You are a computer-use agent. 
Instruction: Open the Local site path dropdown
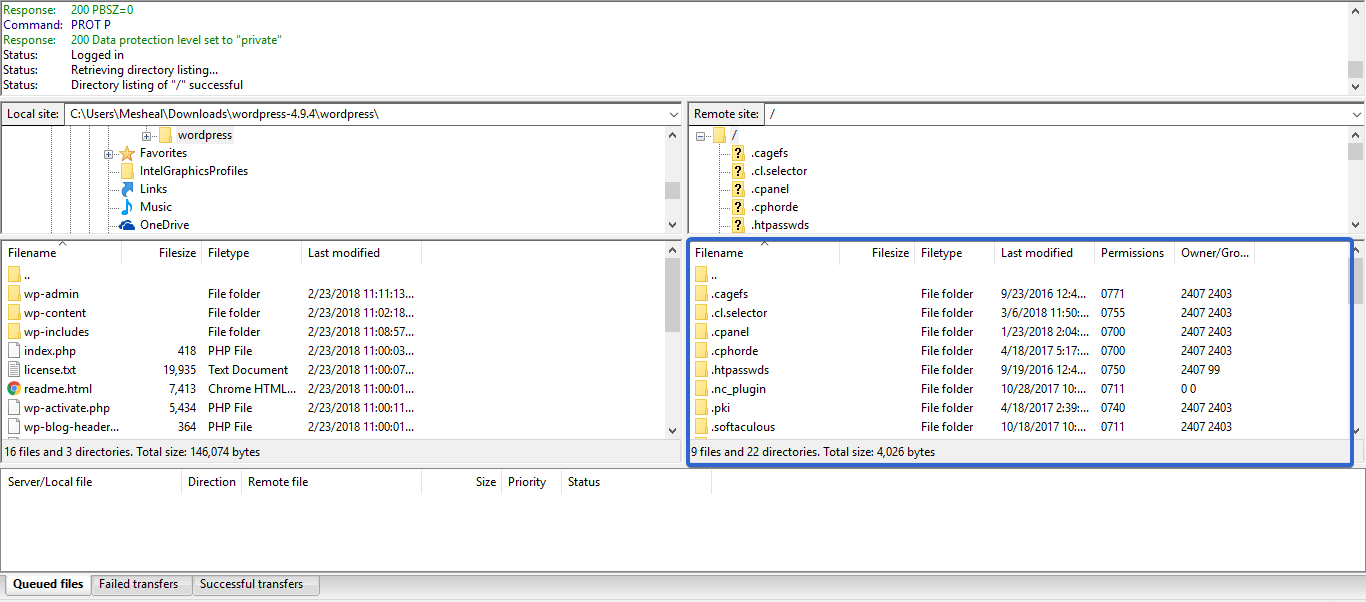(x=673, y=114)
